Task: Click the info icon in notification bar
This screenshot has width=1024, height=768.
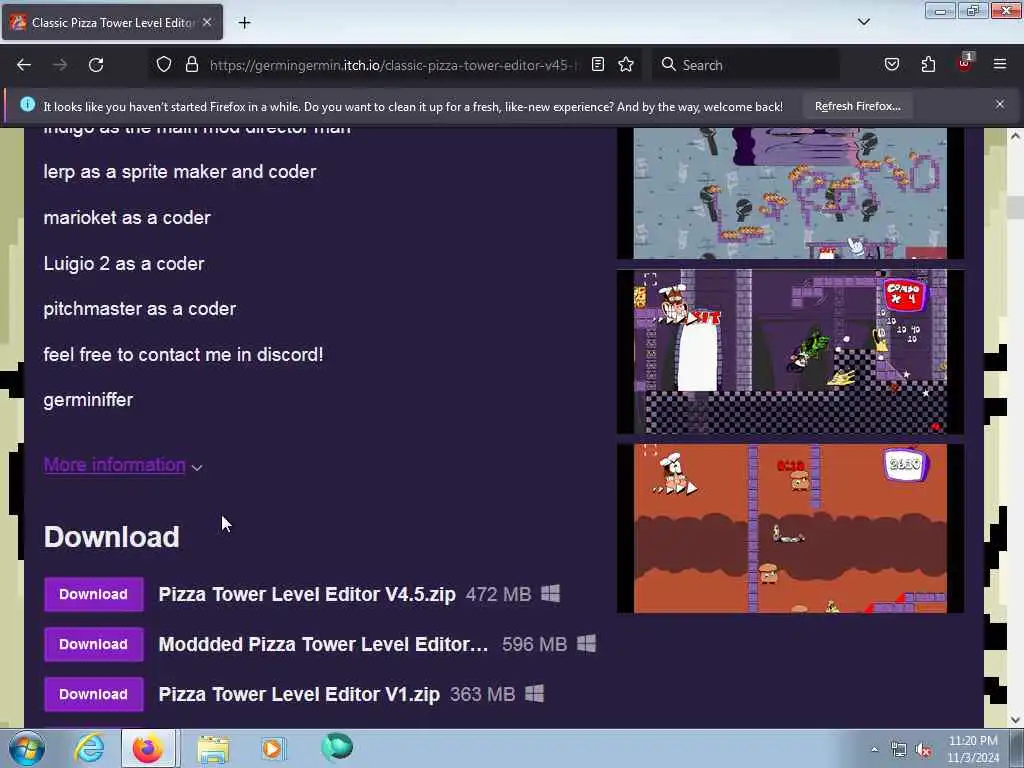Action: click(x=27, y=104)
